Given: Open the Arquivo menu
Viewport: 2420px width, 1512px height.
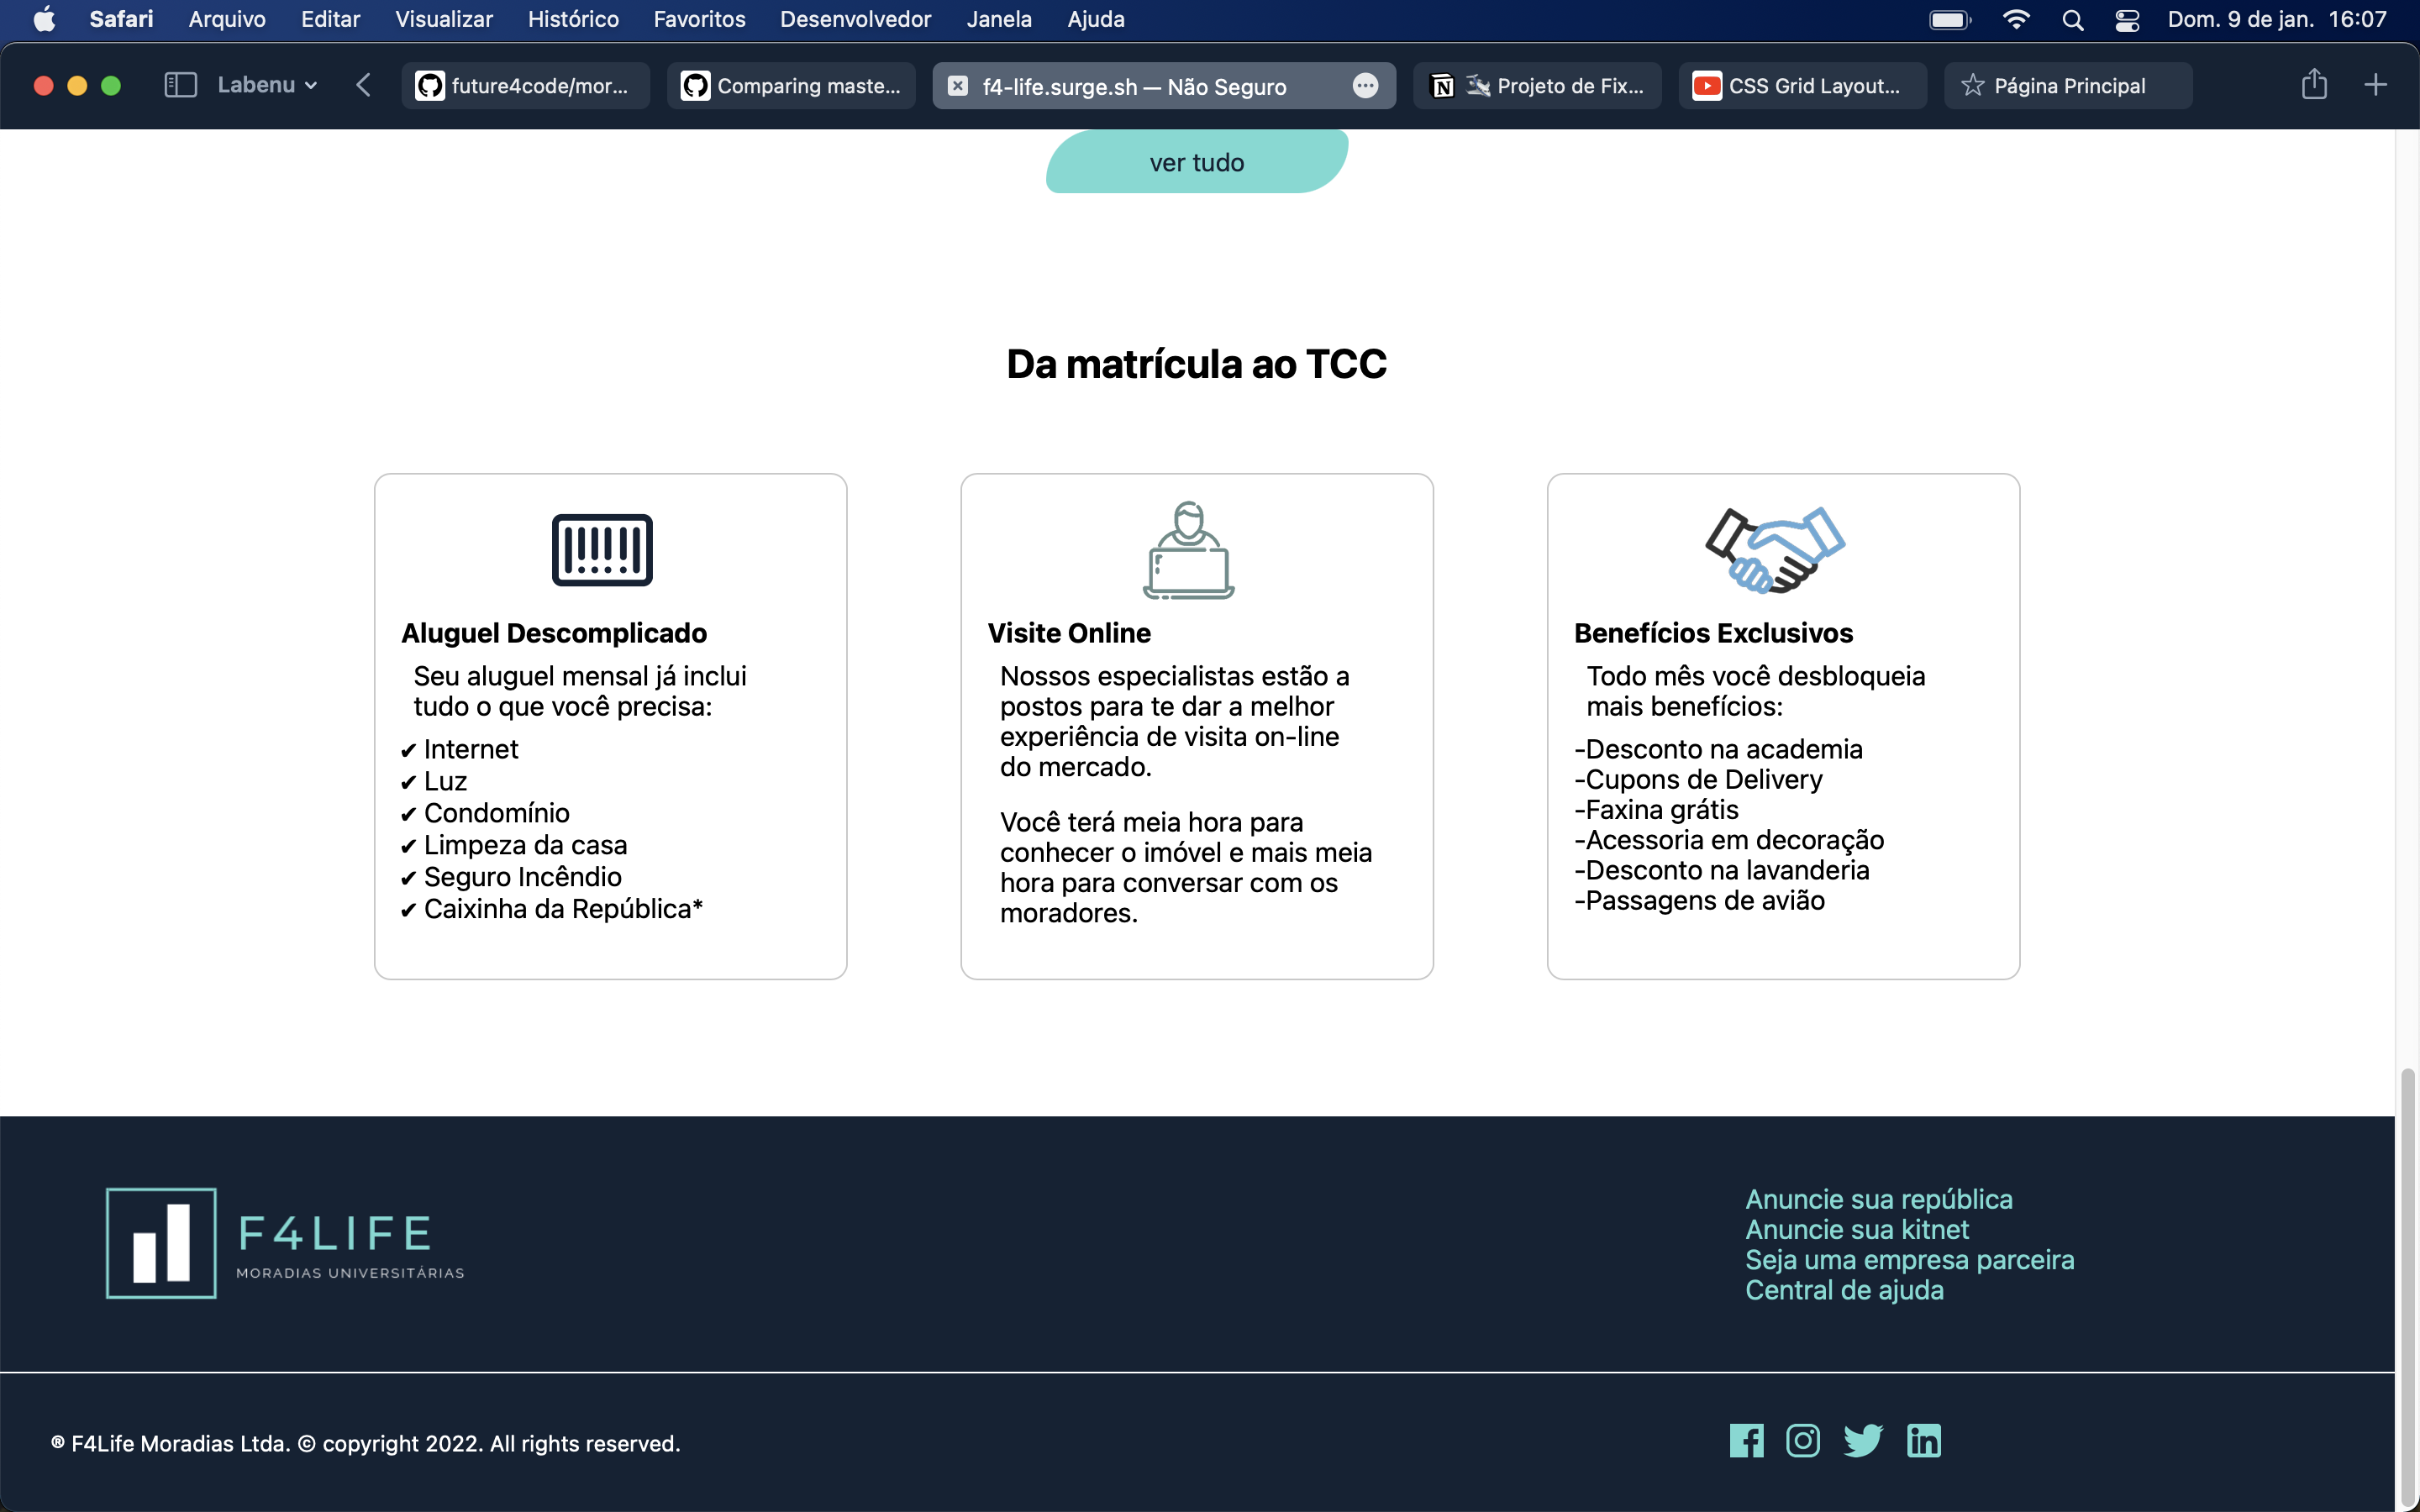Looking at the screenshot, I should click(225, 19).
